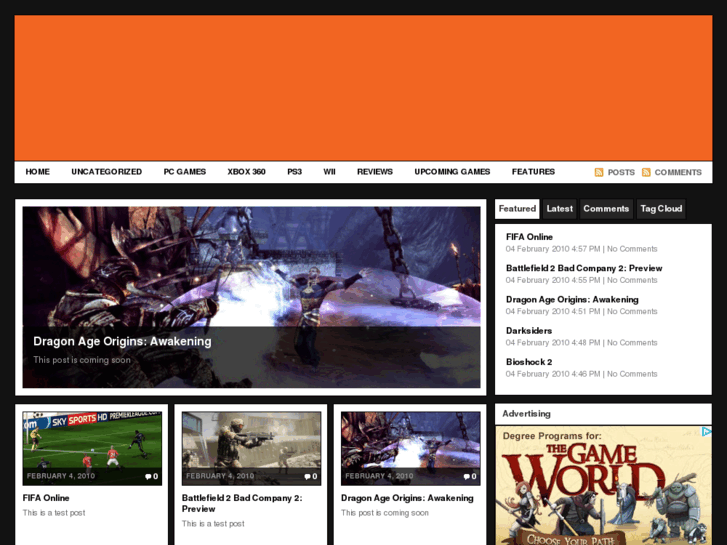Open Battlefield 2 Bad Company 2: Preview card title

242,503
